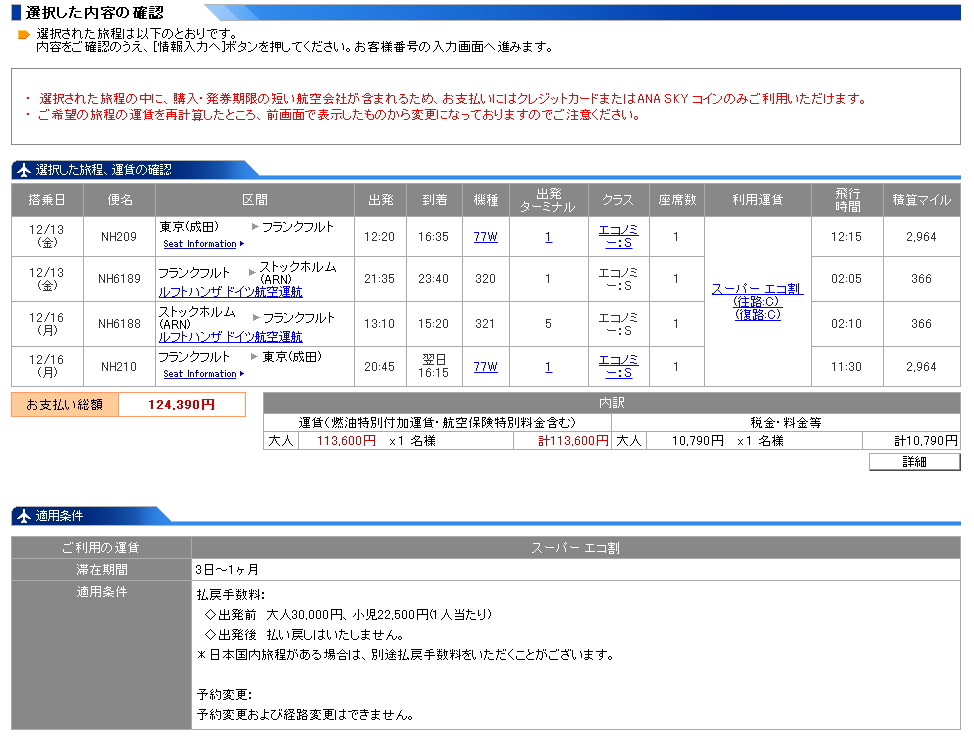Select tax amount 10,790円 for adult
The image size is (974, 738).
(698, 441)
